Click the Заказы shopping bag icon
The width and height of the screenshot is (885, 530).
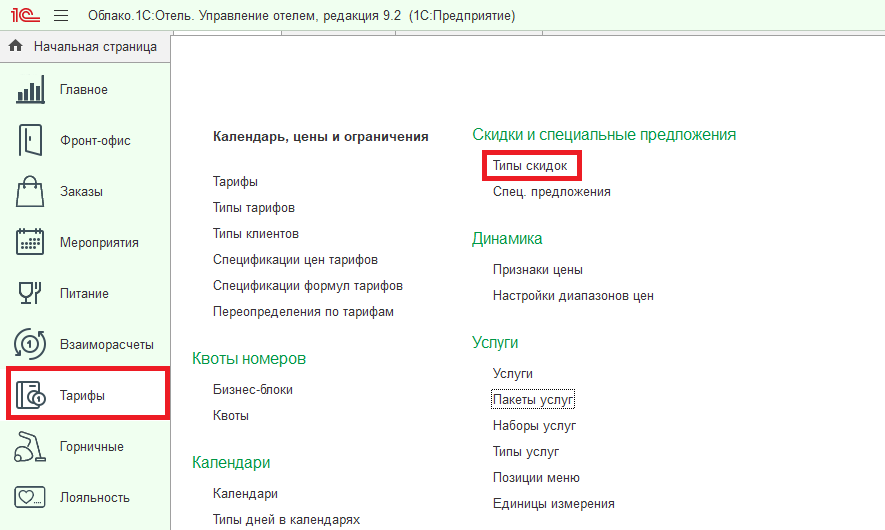30,191
